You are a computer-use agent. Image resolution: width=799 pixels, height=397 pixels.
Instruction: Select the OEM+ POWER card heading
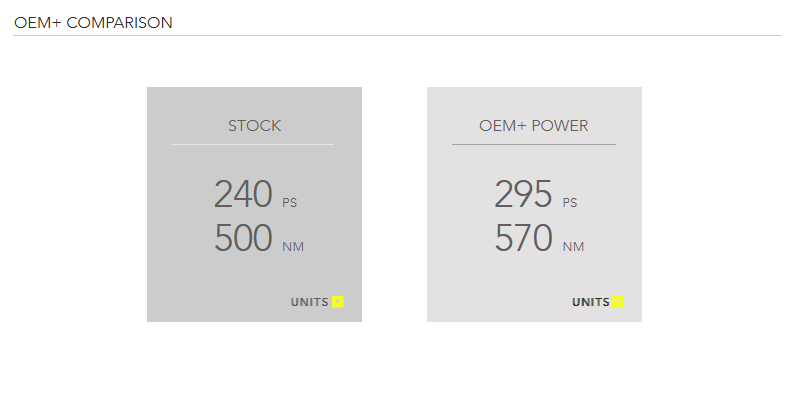[534, 126]
